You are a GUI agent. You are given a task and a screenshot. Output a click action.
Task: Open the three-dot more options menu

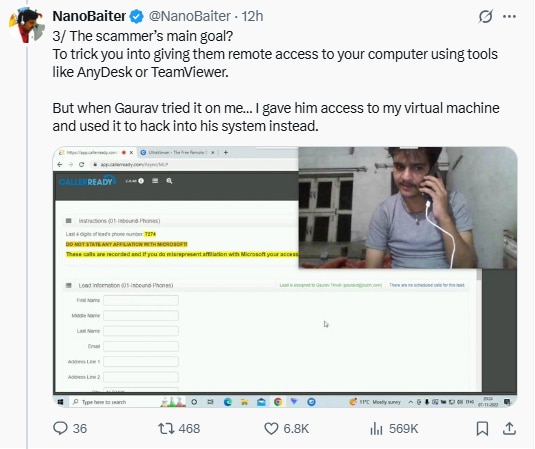point(509,16)
